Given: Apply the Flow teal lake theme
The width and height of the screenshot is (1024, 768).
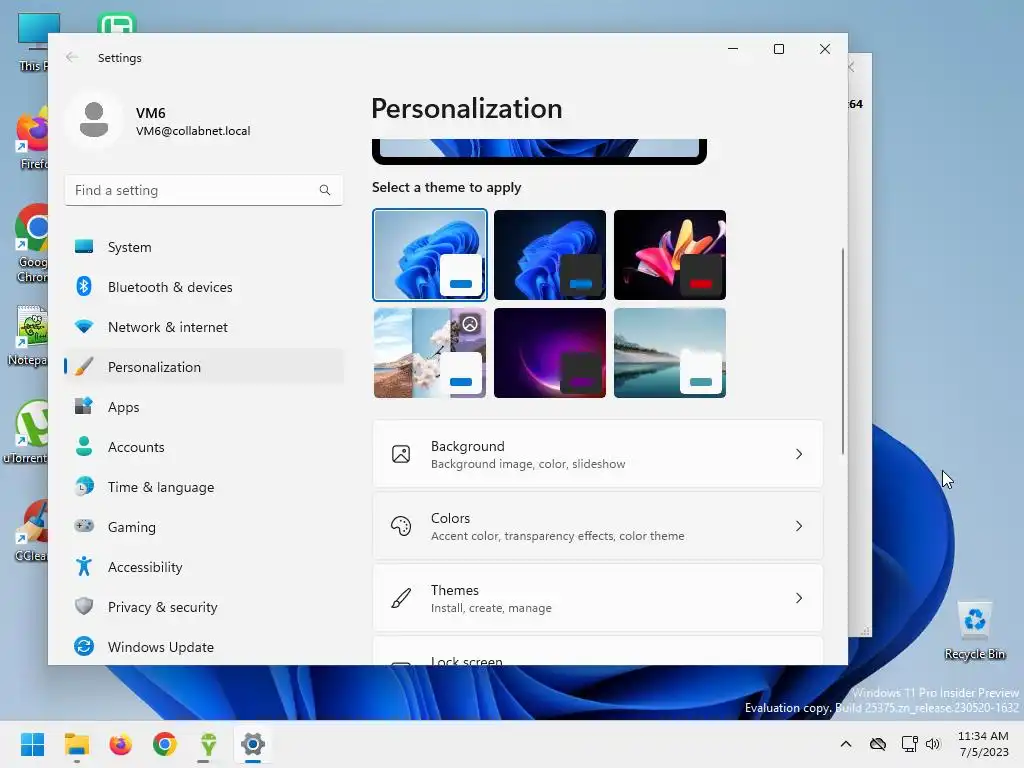Looking at the screenshot, I should [670, 353].
